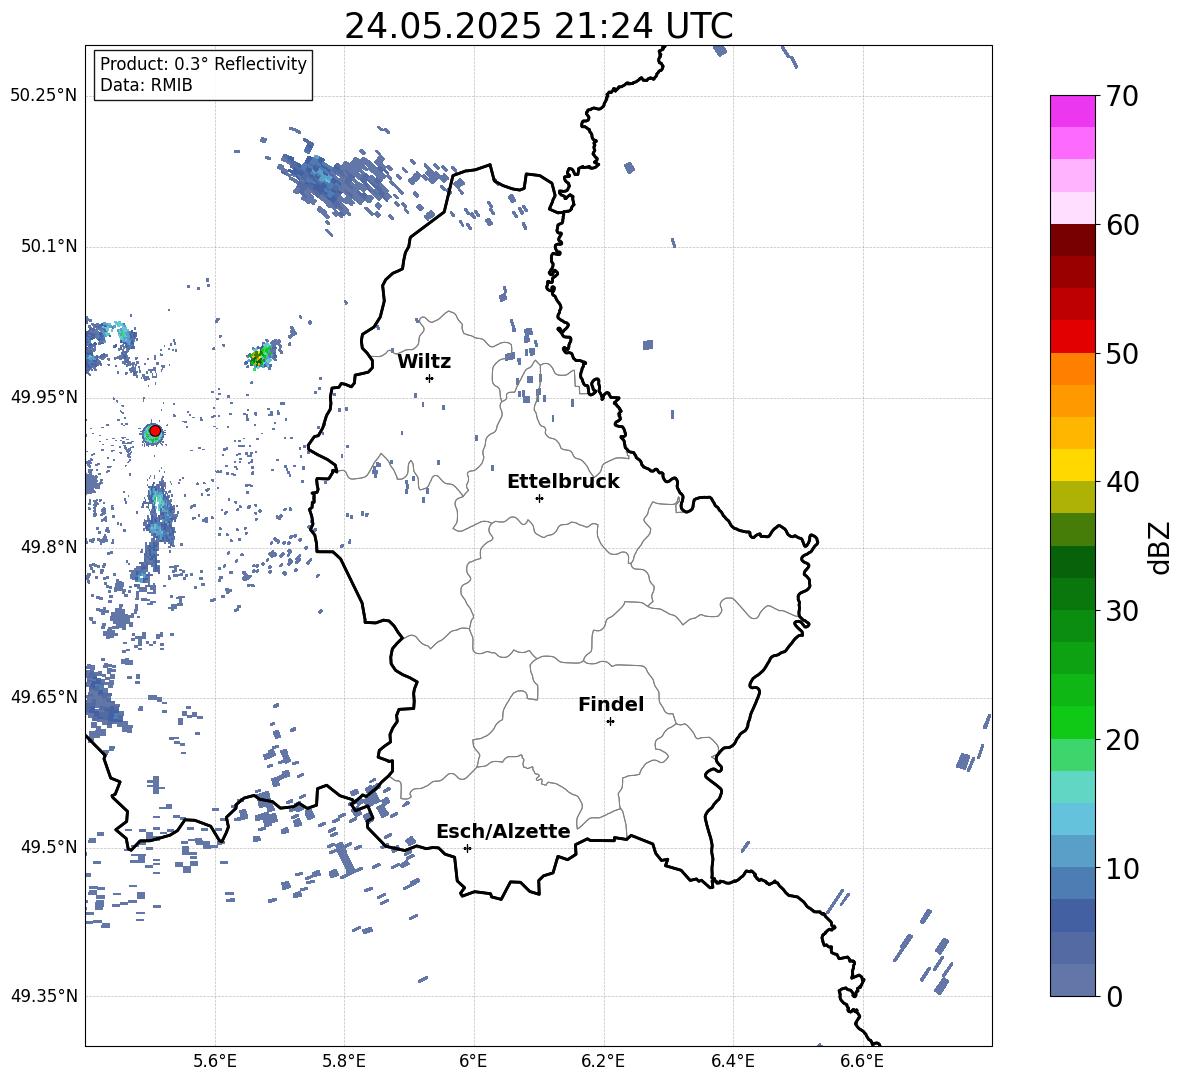Click the 6.2°E longitude label

603,1061
